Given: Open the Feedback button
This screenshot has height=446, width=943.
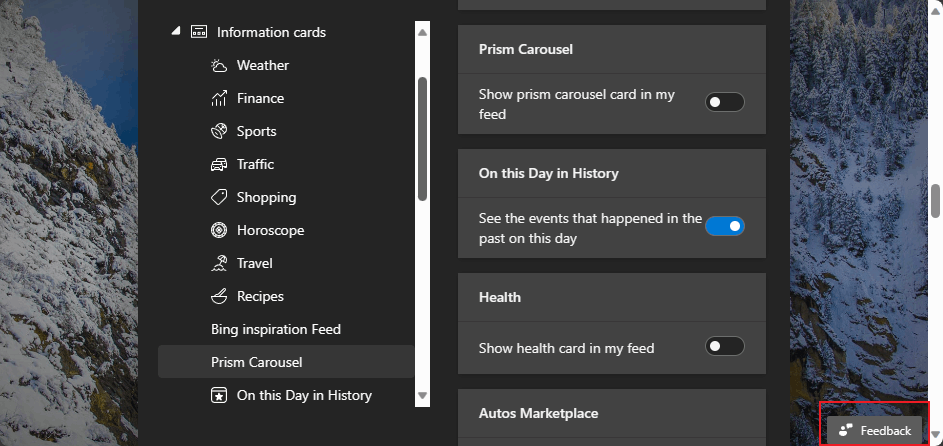Looking at the screenshot, I should click(875, 430).
